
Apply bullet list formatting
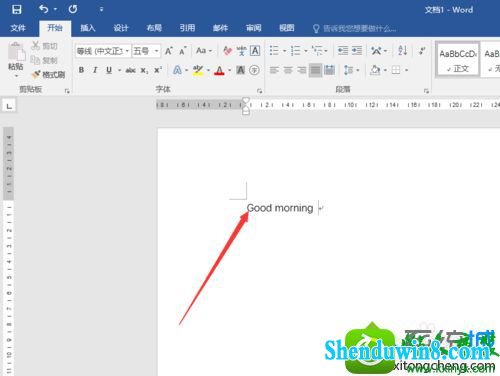pyautogui.click(x=274, y=51)
